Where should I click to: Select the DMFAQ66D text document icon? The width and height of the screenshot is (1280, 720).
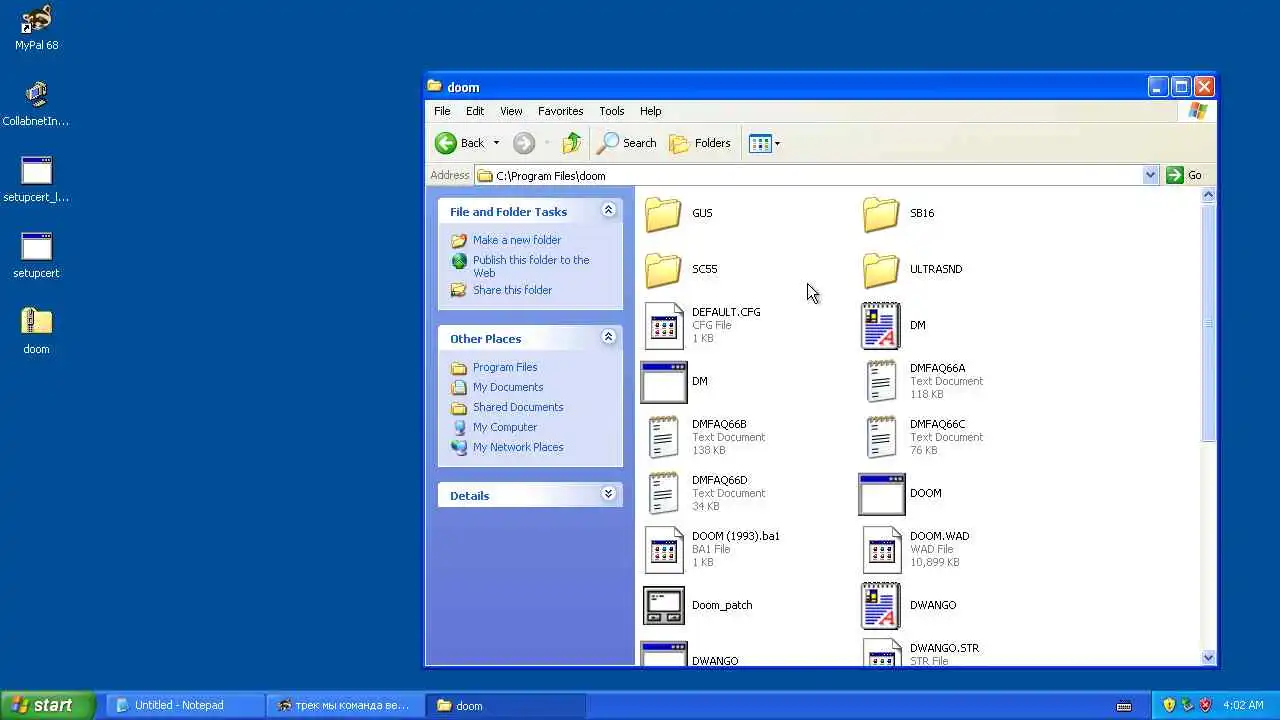[x=664, y=493]
